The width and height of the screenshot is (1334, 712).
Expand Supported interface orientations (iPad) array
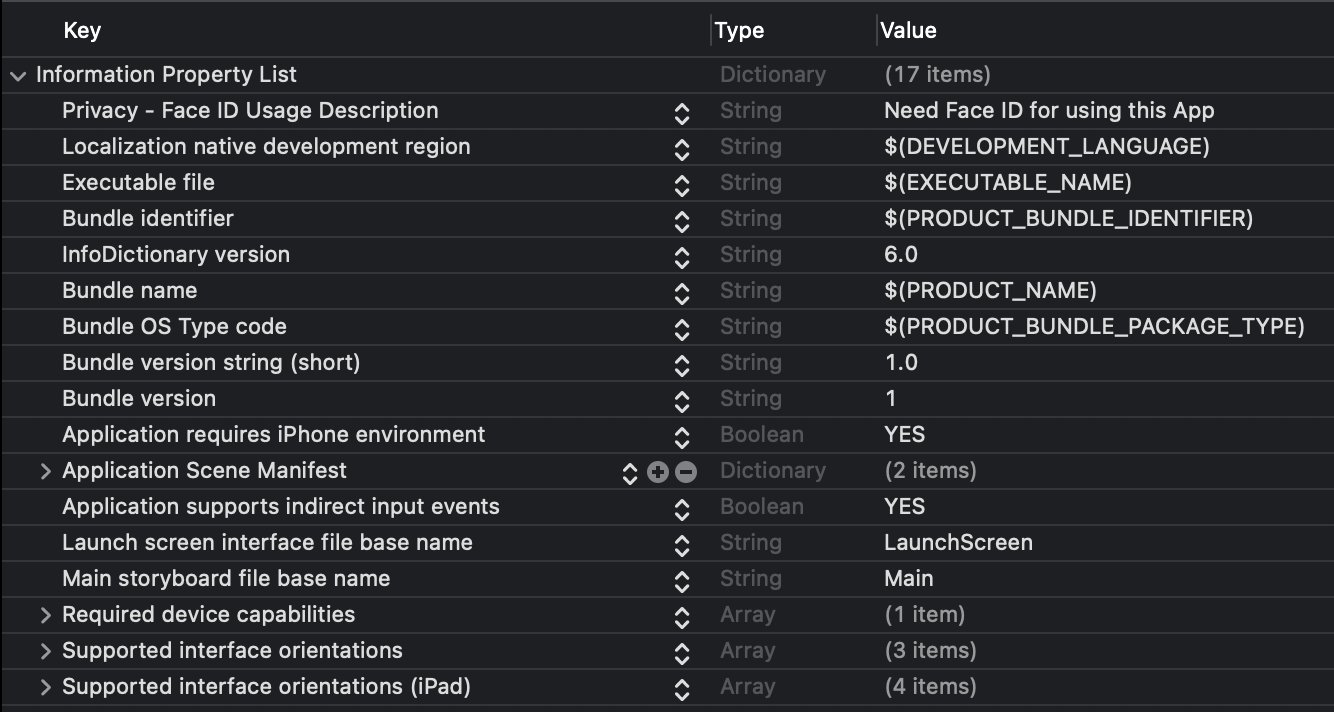[45, 688]
